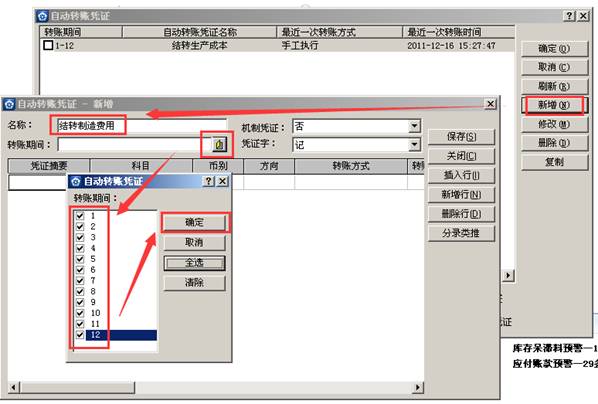Click the help question mark in period dialog

208,181
